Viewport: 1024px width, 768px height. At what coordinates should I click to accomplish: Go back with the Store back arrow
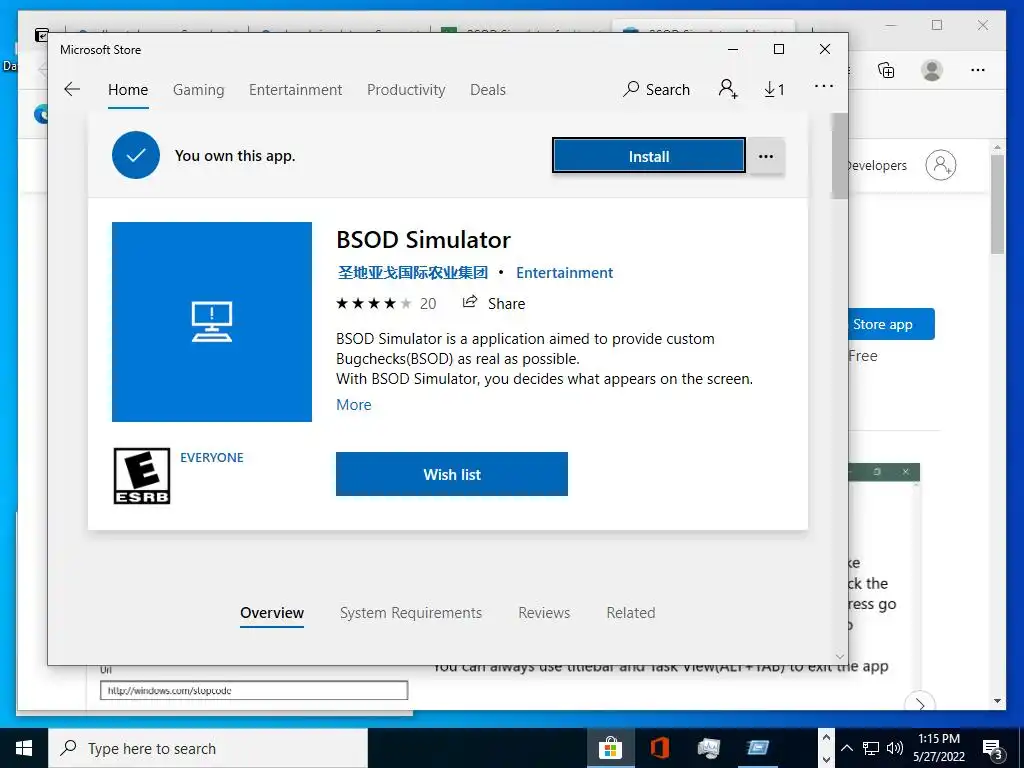tap(72, 89)
